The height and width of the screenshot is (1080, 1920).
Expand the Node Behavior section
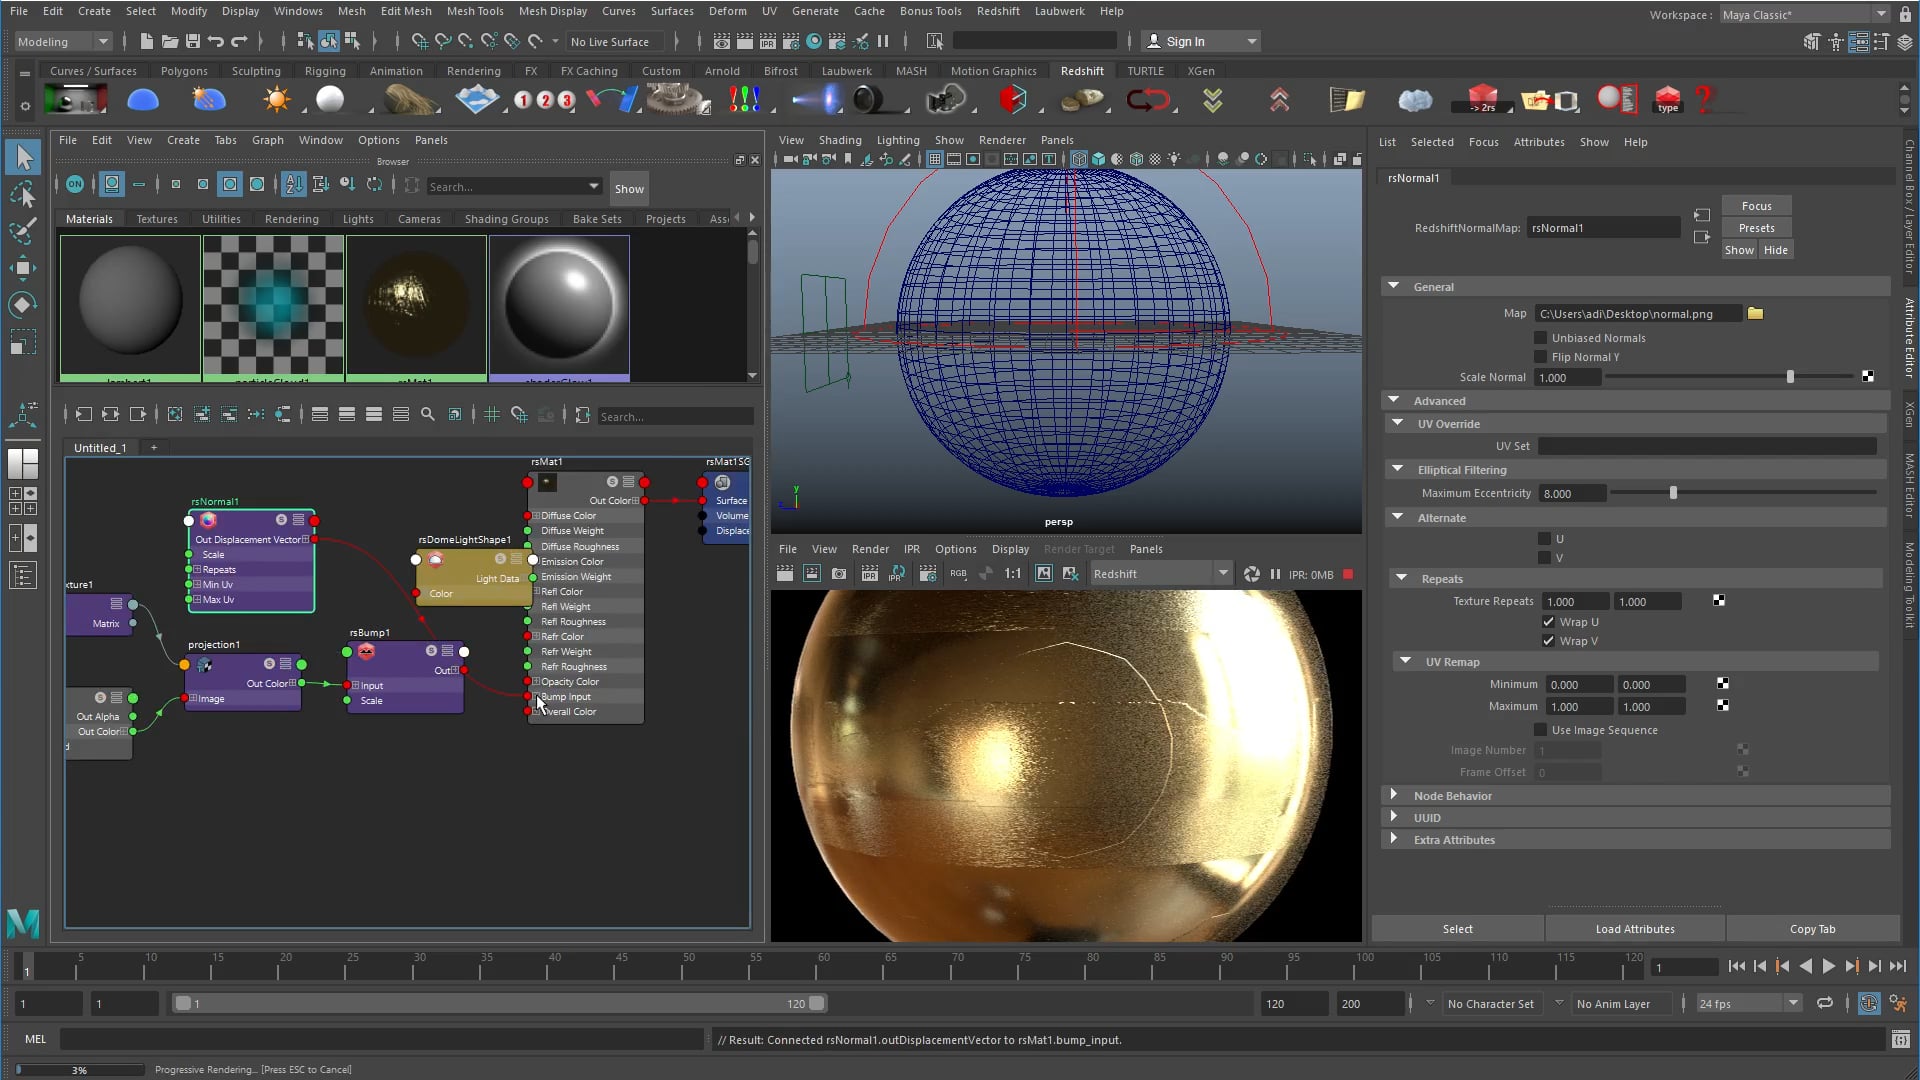1396,795
